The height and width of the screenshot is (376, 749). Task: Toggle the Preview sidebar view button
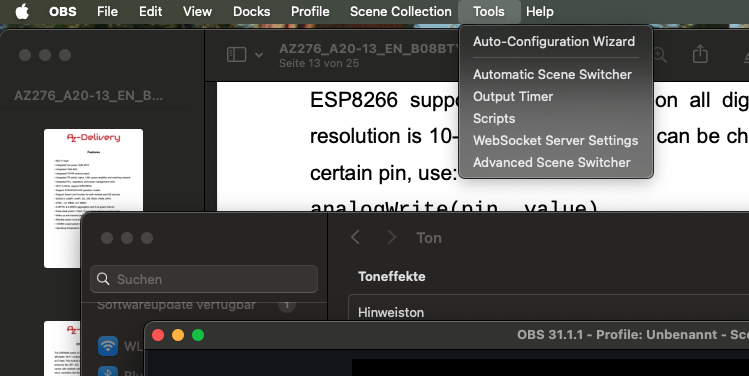tap(236, 54)
